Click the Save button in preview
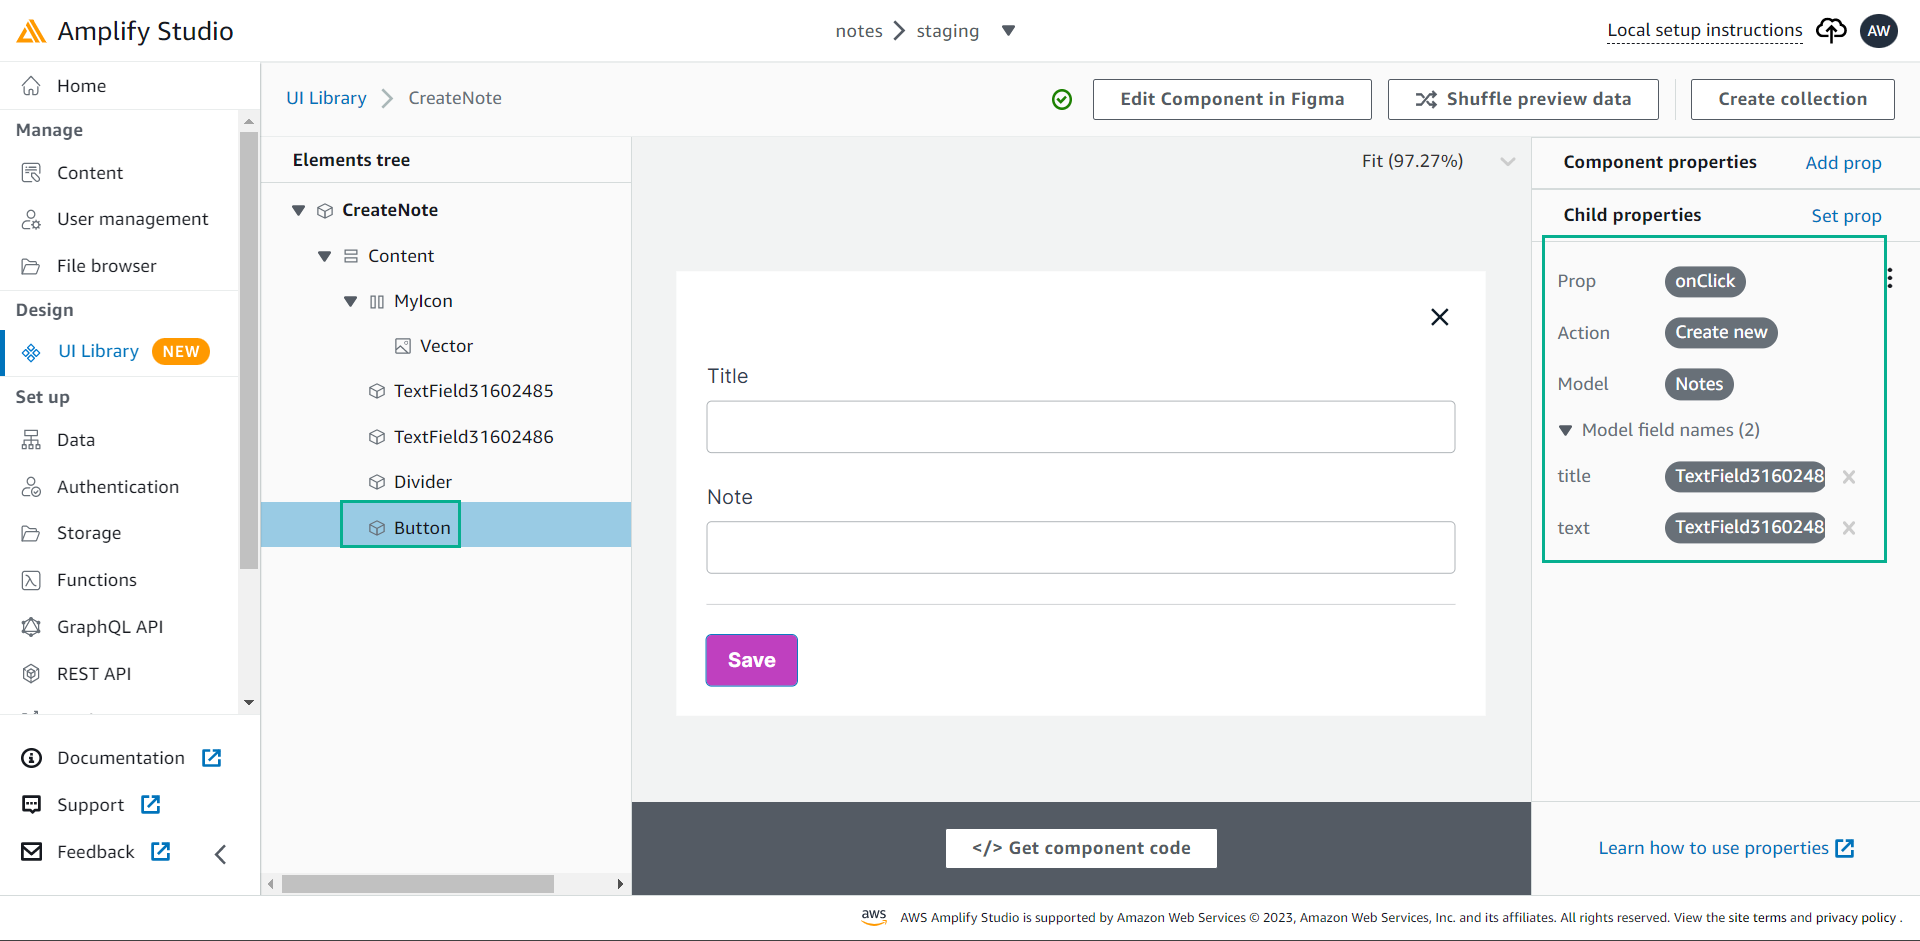 [x=752, y=660]
